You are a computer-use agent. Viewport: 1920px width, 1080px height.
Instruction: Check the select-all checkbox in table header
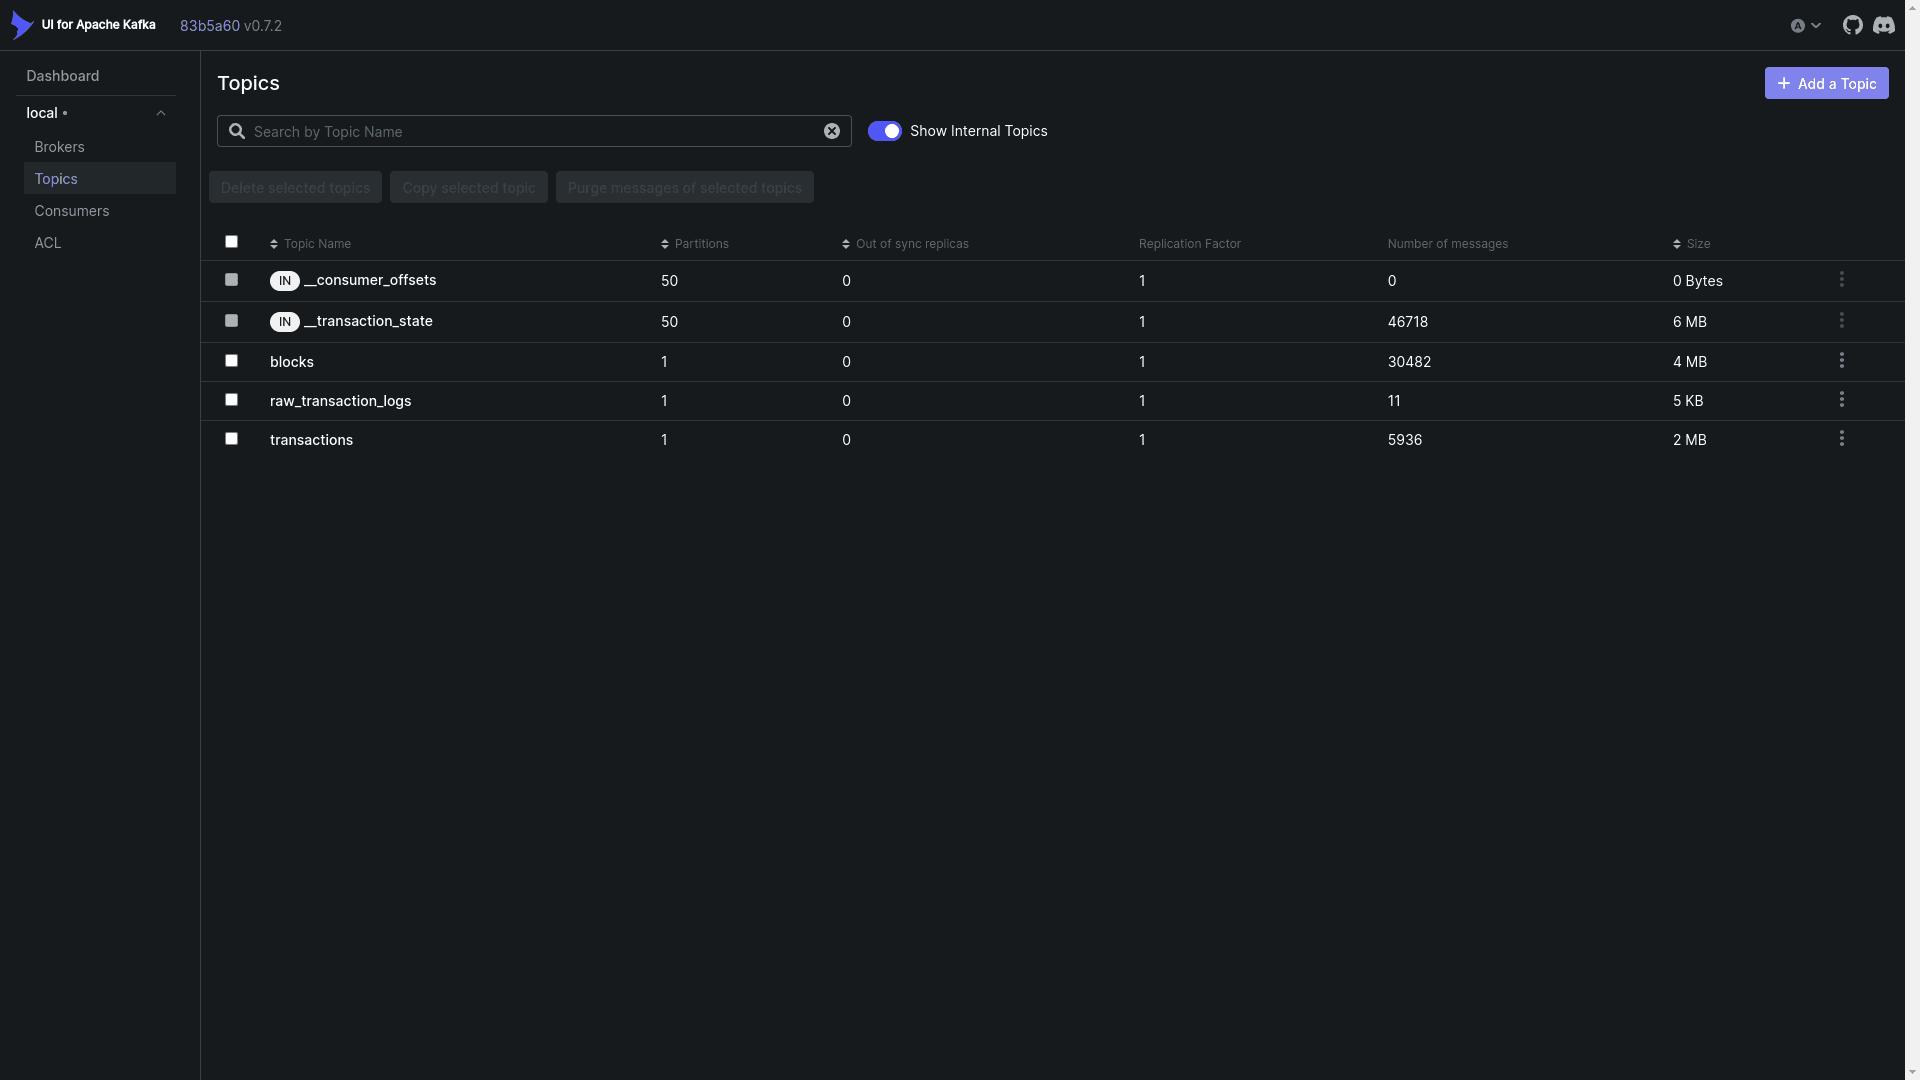click(x=230, y=241)
